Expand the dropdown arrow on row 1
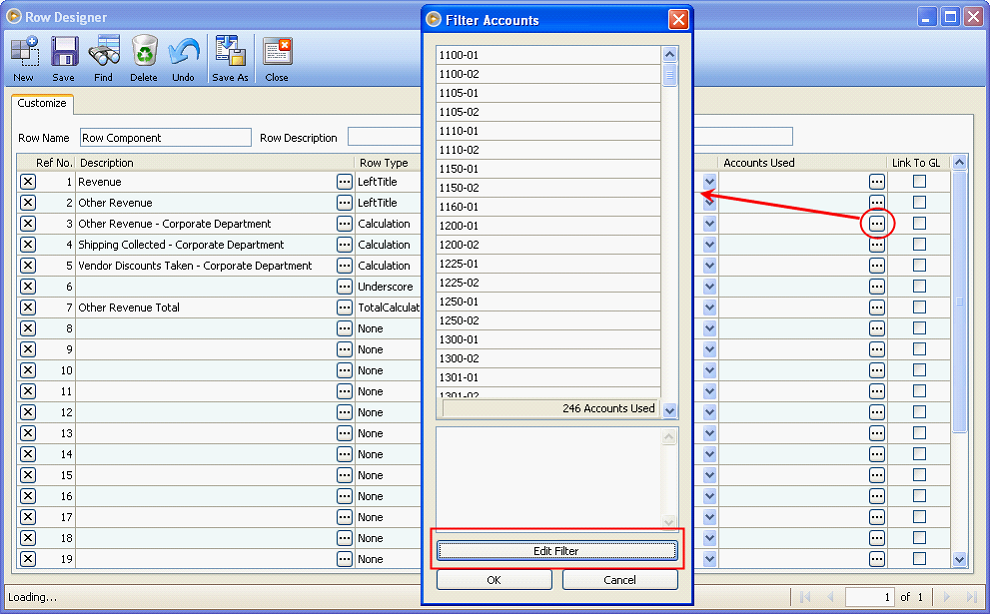991x615 pixels. 709,182
